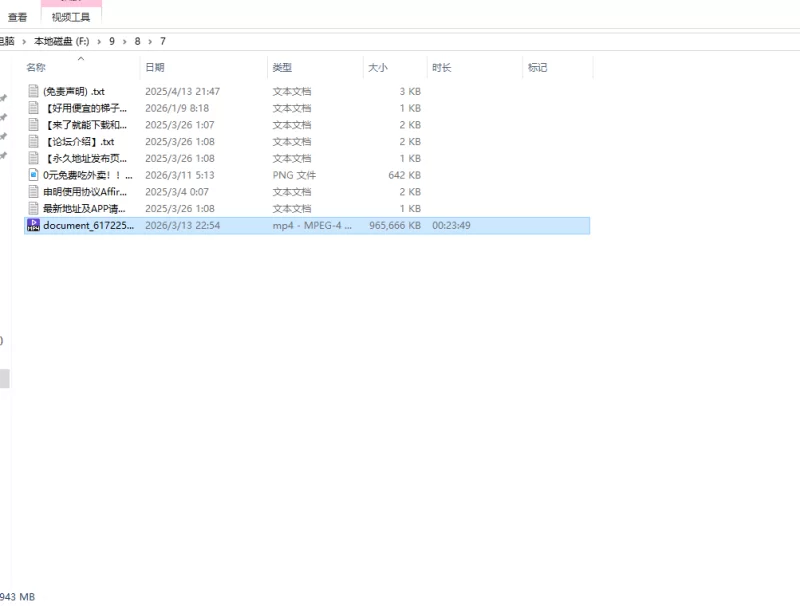
Task: Select the 【论坛介绍】.txt file icon
Action: click(x=33, y=142)
